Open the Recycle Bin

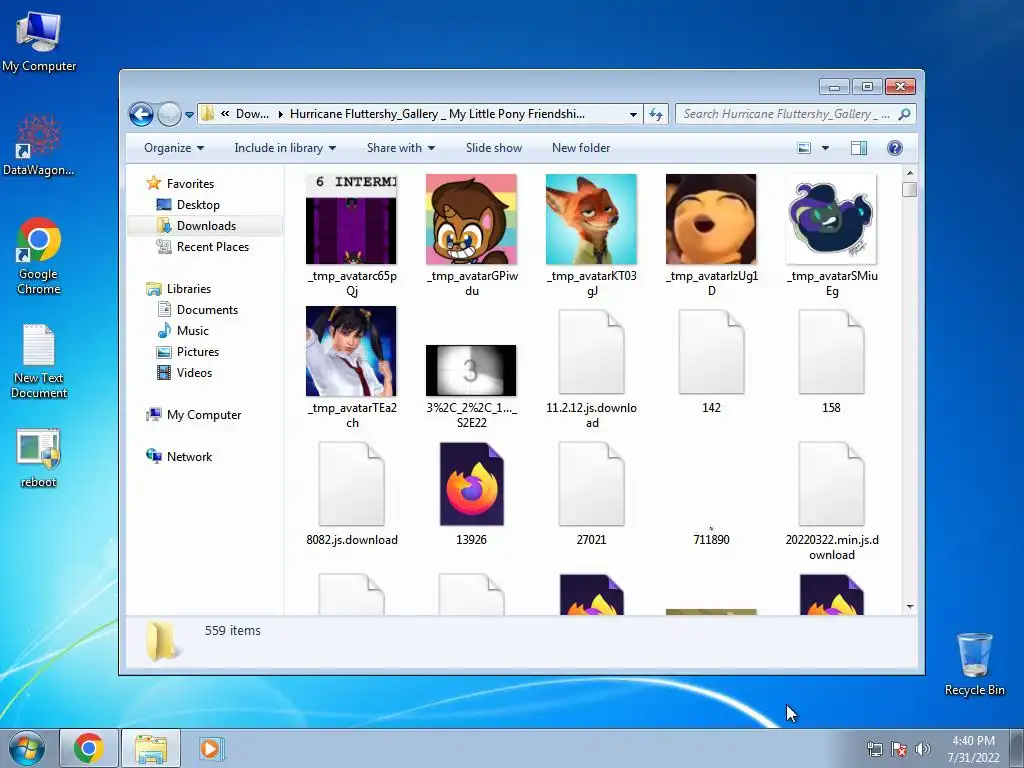pyautogui.click(x=974, y=664)
